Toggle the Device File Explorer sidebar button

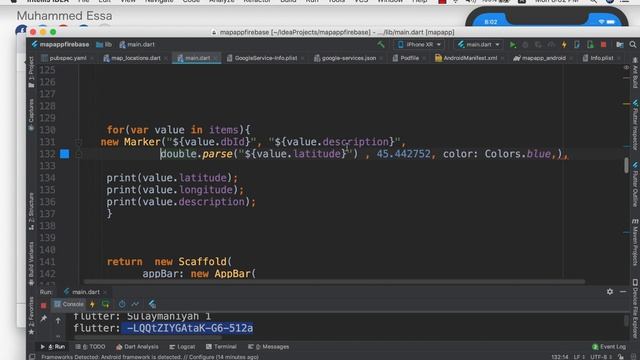[635, 310]
